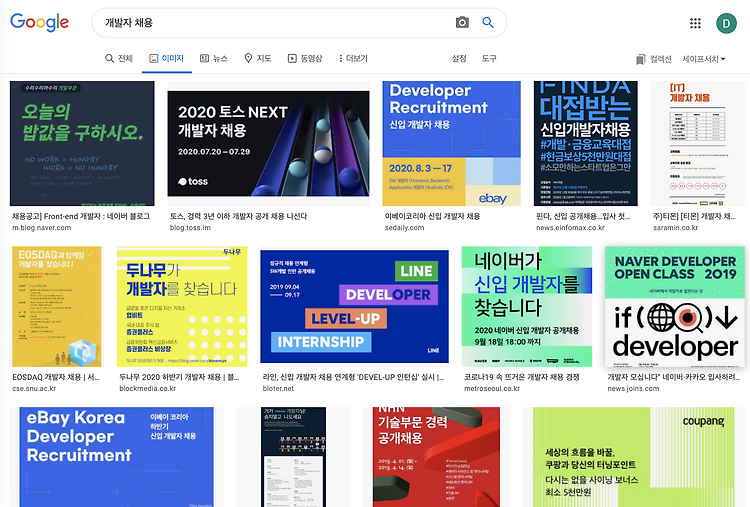This screenshot has width=750, height=507.
Task: Open the dark narrow poster in the bottom row
Action: 293,457
